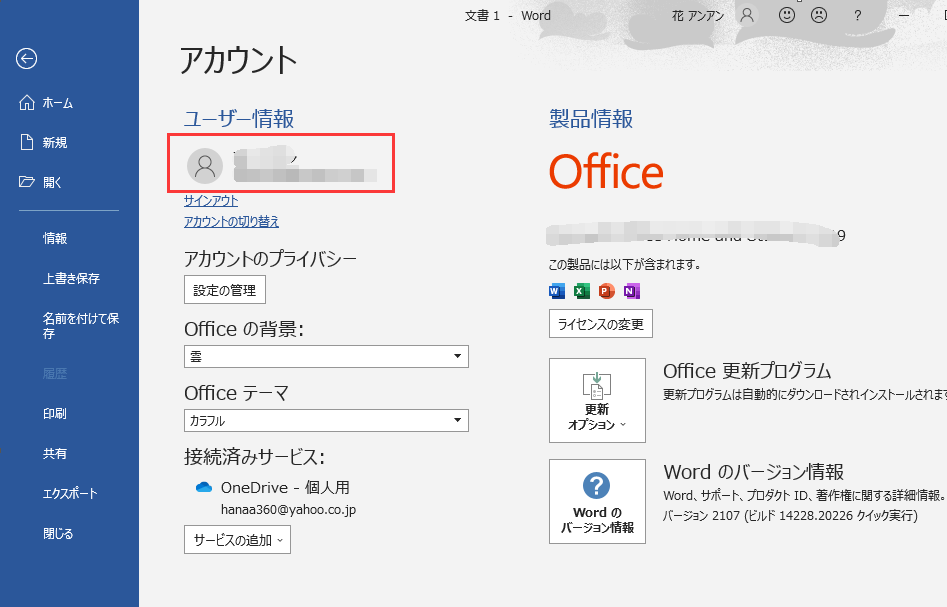Viewport: 947px width, 607px height.
Task: Send a frown feedback face icon
Action: click(x=819, y=15)
